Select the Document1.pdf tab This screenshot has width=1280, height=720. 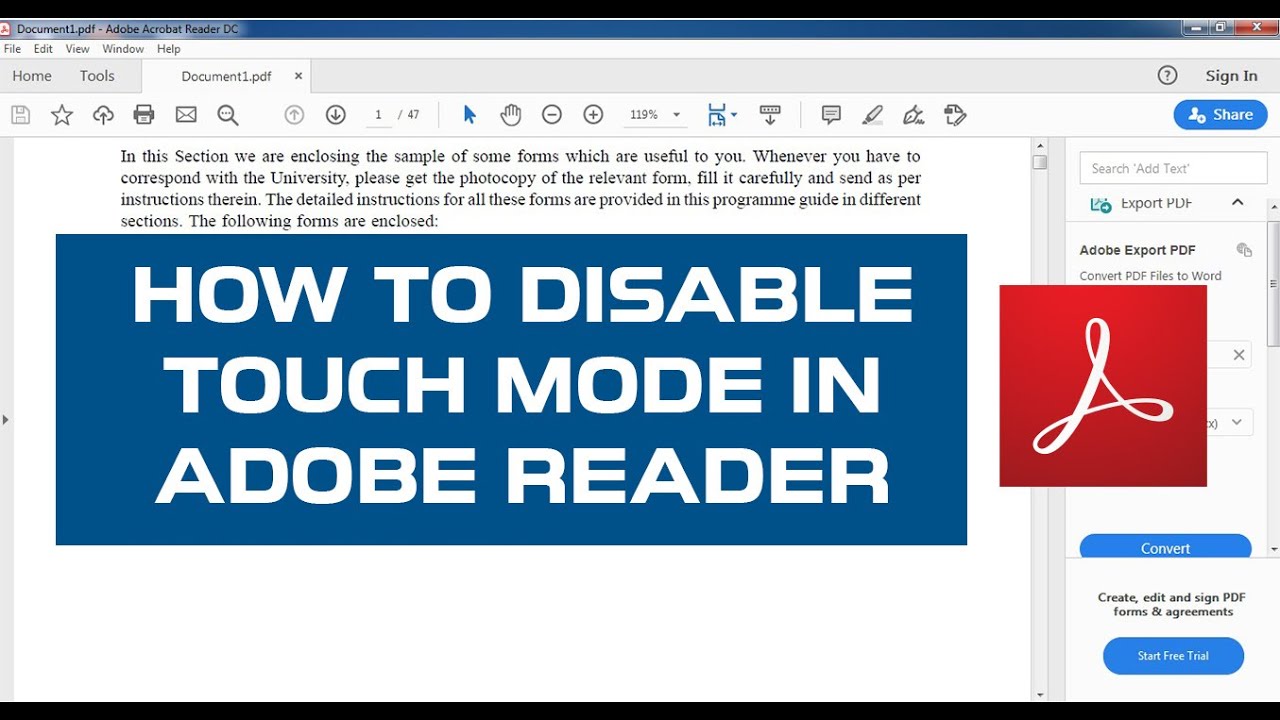click(226, 76)
